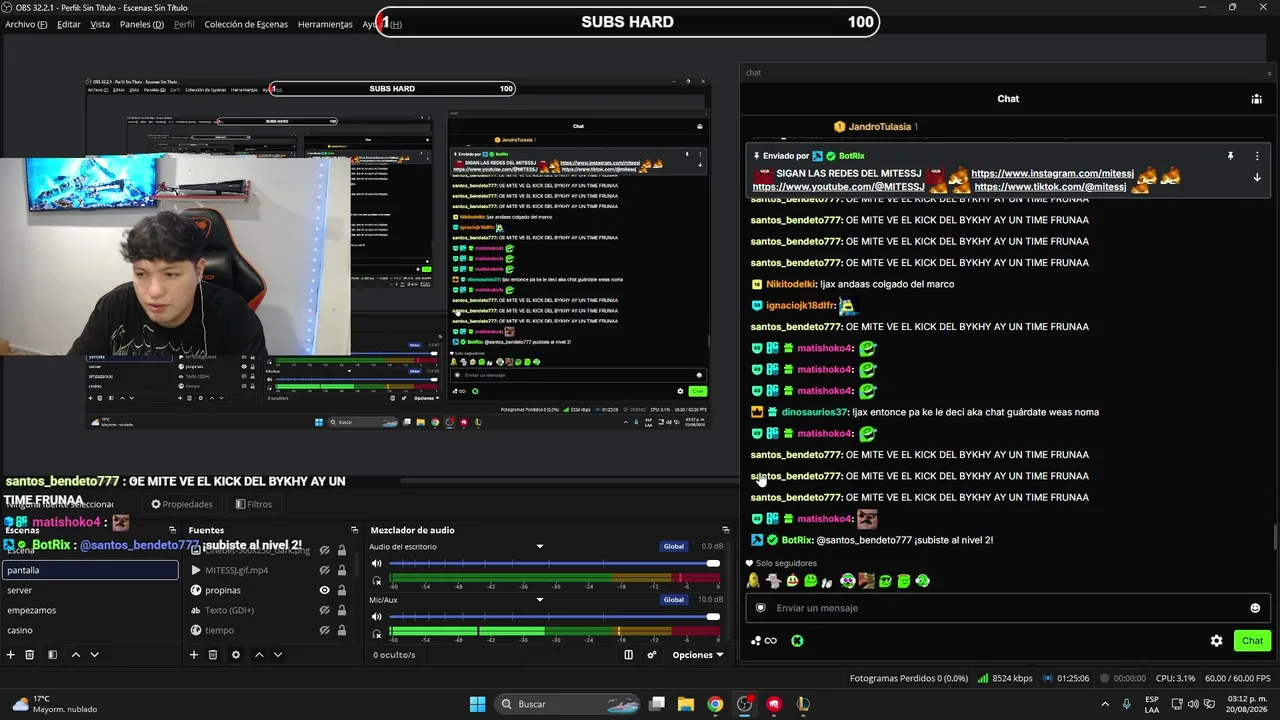This screenshot has width=1280, height=720.
Task: Open the Editar menu
Action: pos(69,24)
